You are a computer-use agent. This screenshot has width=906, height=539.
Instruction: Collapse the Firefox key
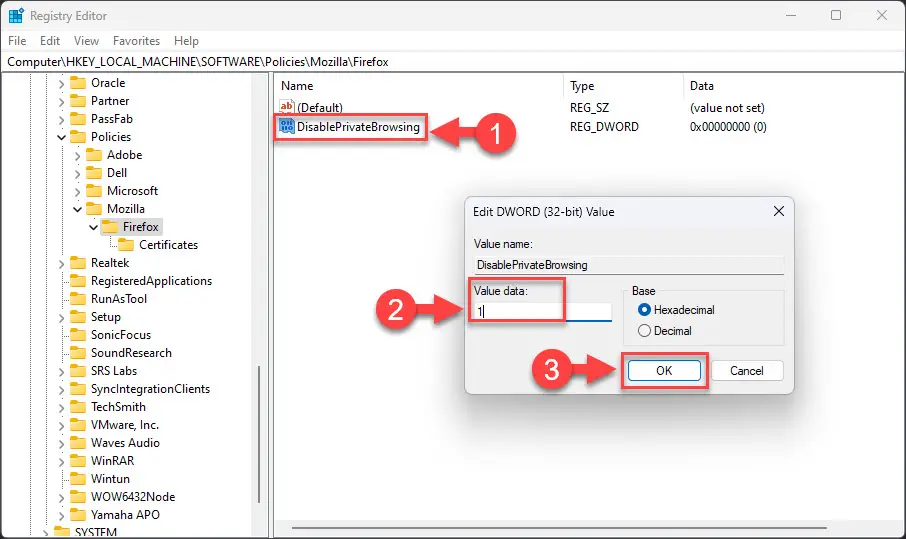pyautogui.click(x=94, y=228)
